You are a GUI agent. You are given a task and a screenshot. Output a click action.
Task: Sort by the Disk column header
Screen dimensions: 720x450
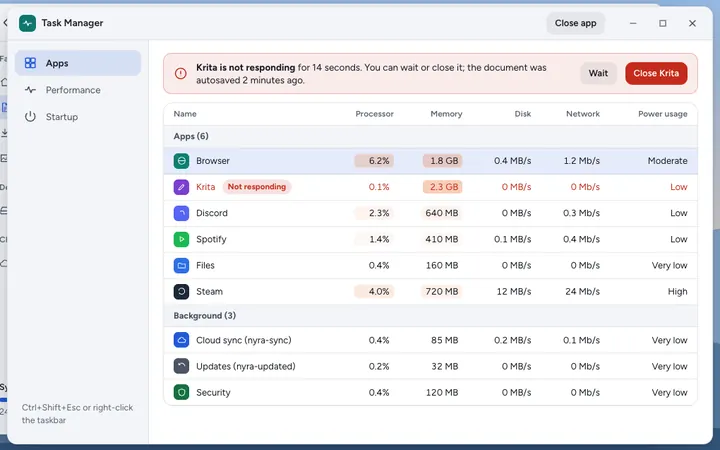pos(523,114)
